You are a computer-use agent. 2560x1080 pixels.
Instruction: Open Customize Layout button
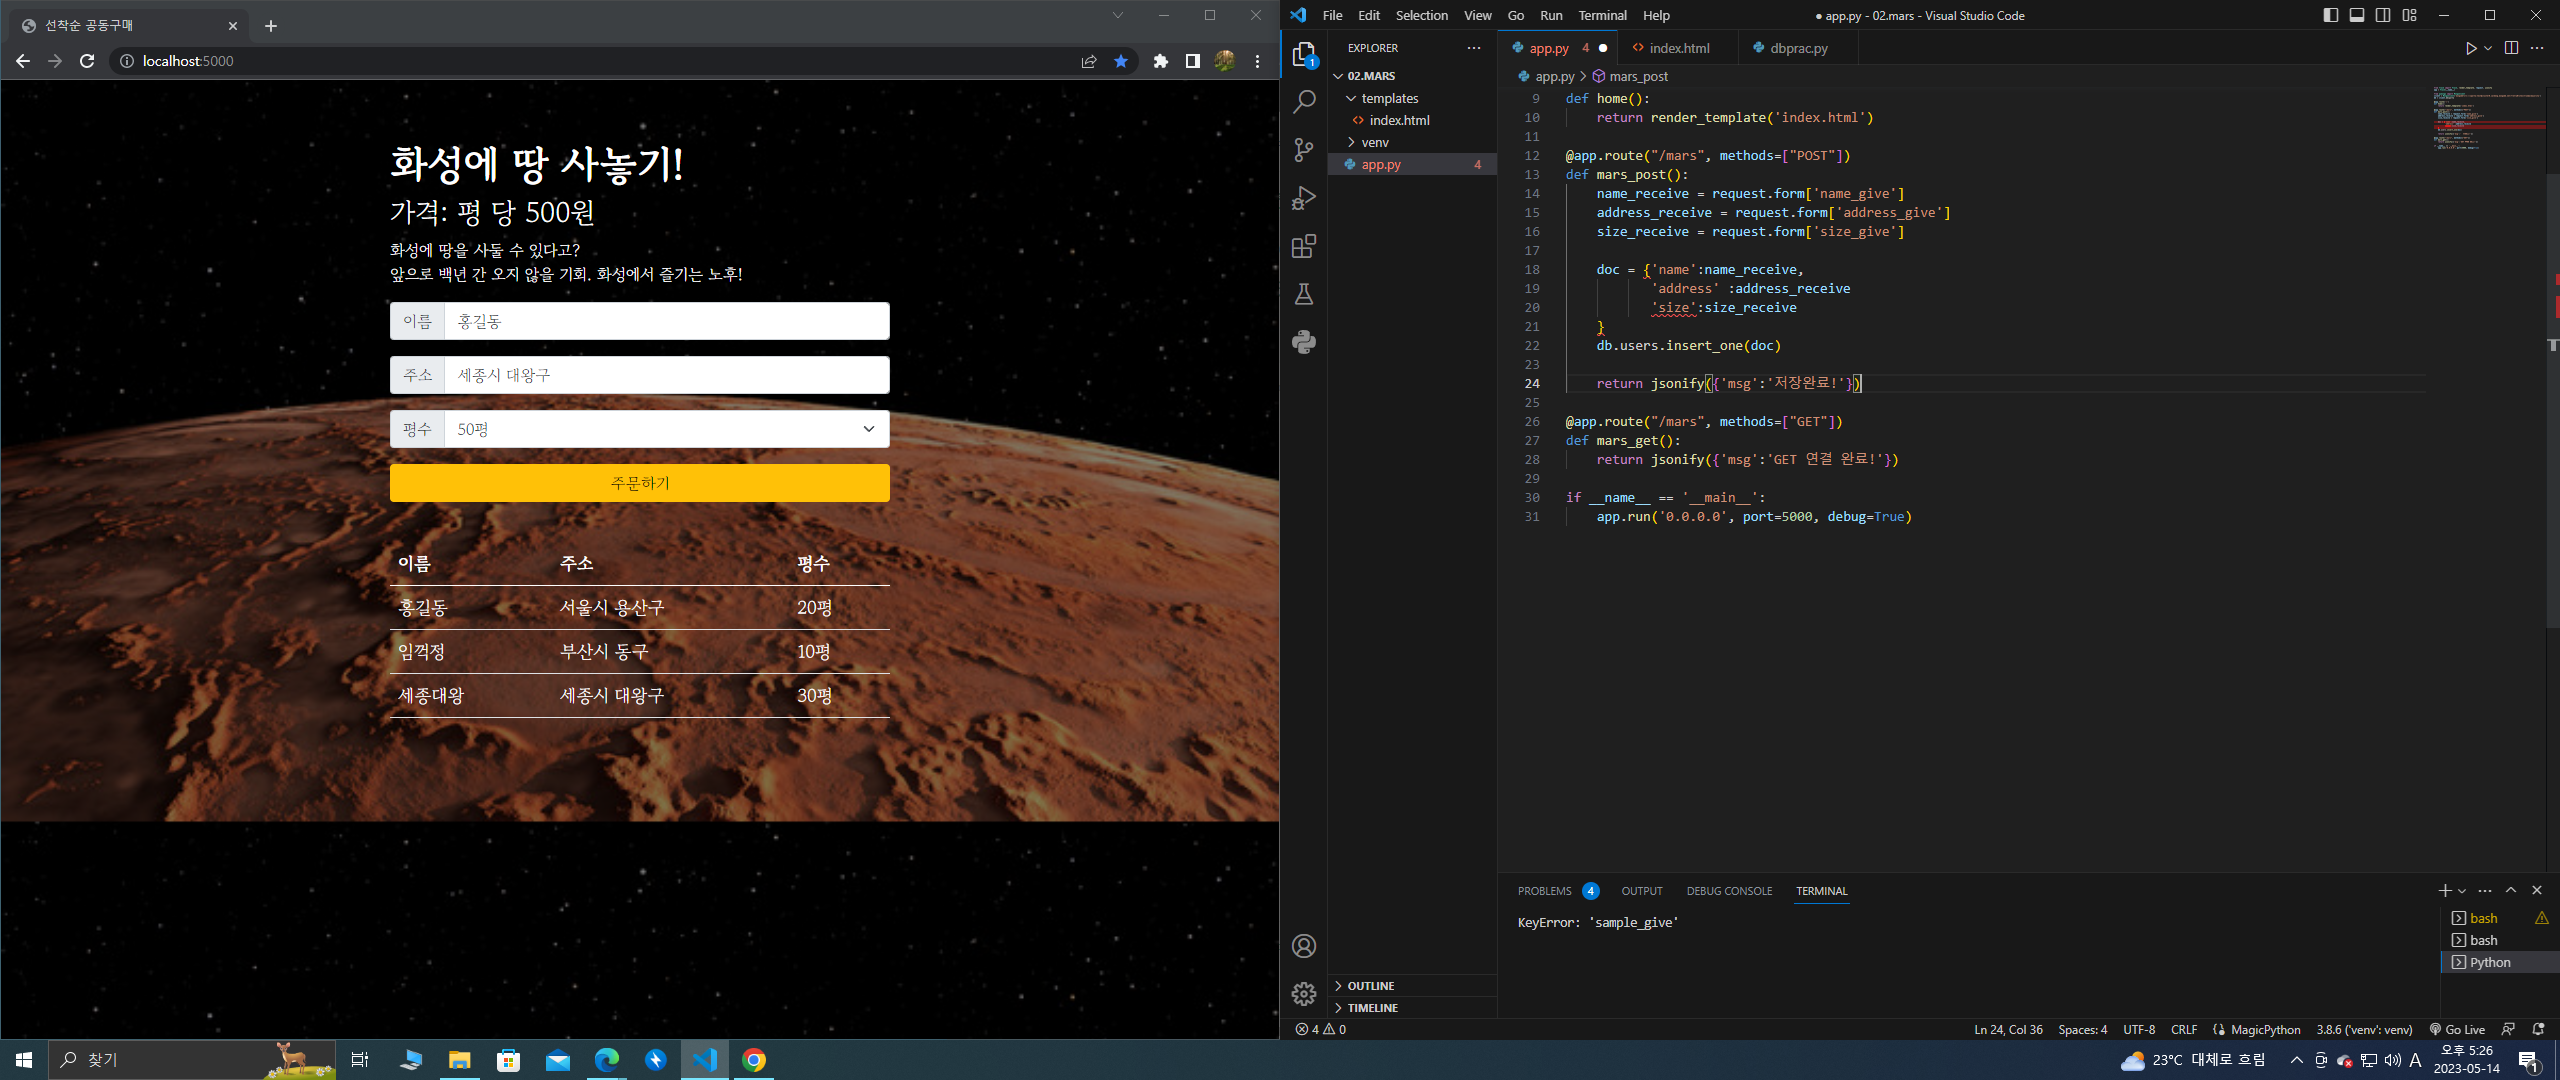click(2409, 15)
